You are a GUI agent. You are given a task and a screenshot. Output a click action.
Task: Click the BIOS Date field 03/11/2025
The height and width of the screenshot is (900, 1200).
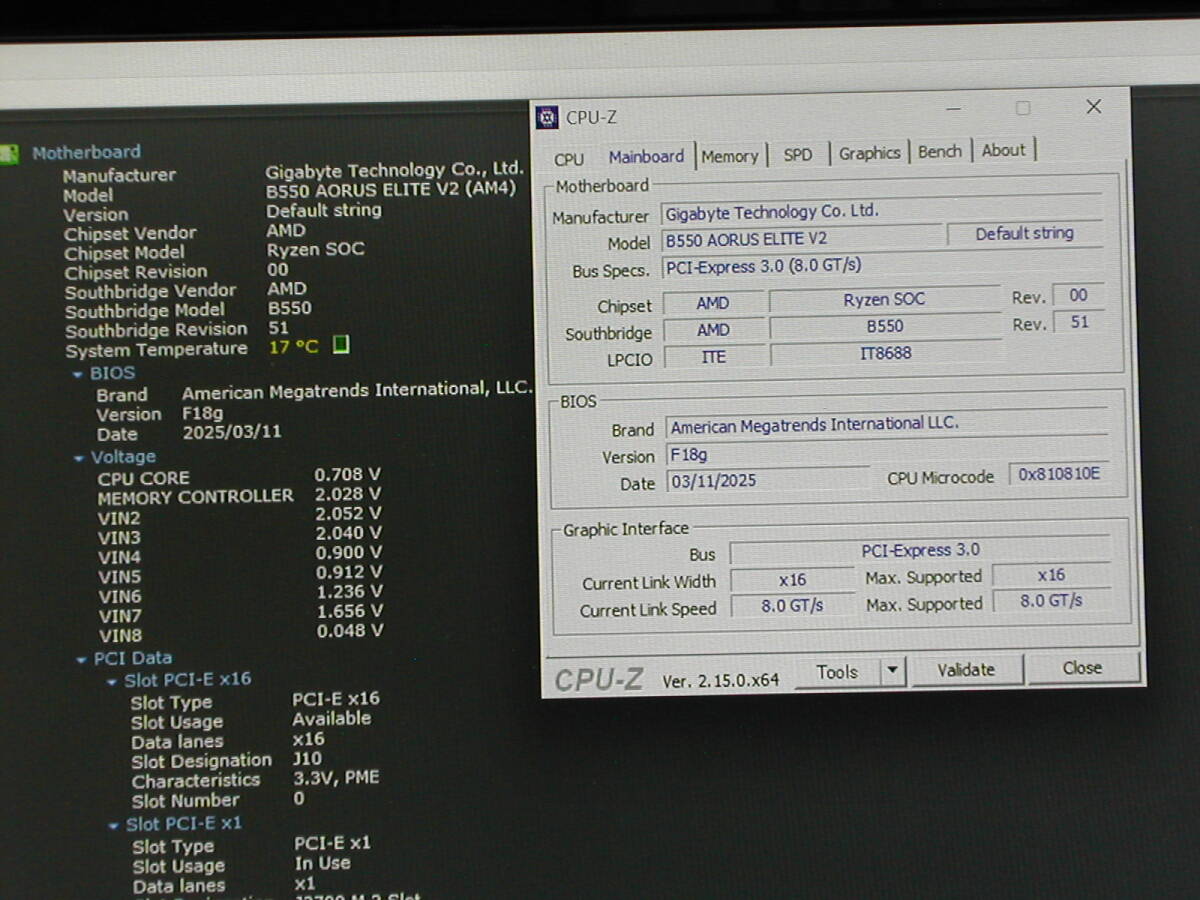click(x=767, y=482)
